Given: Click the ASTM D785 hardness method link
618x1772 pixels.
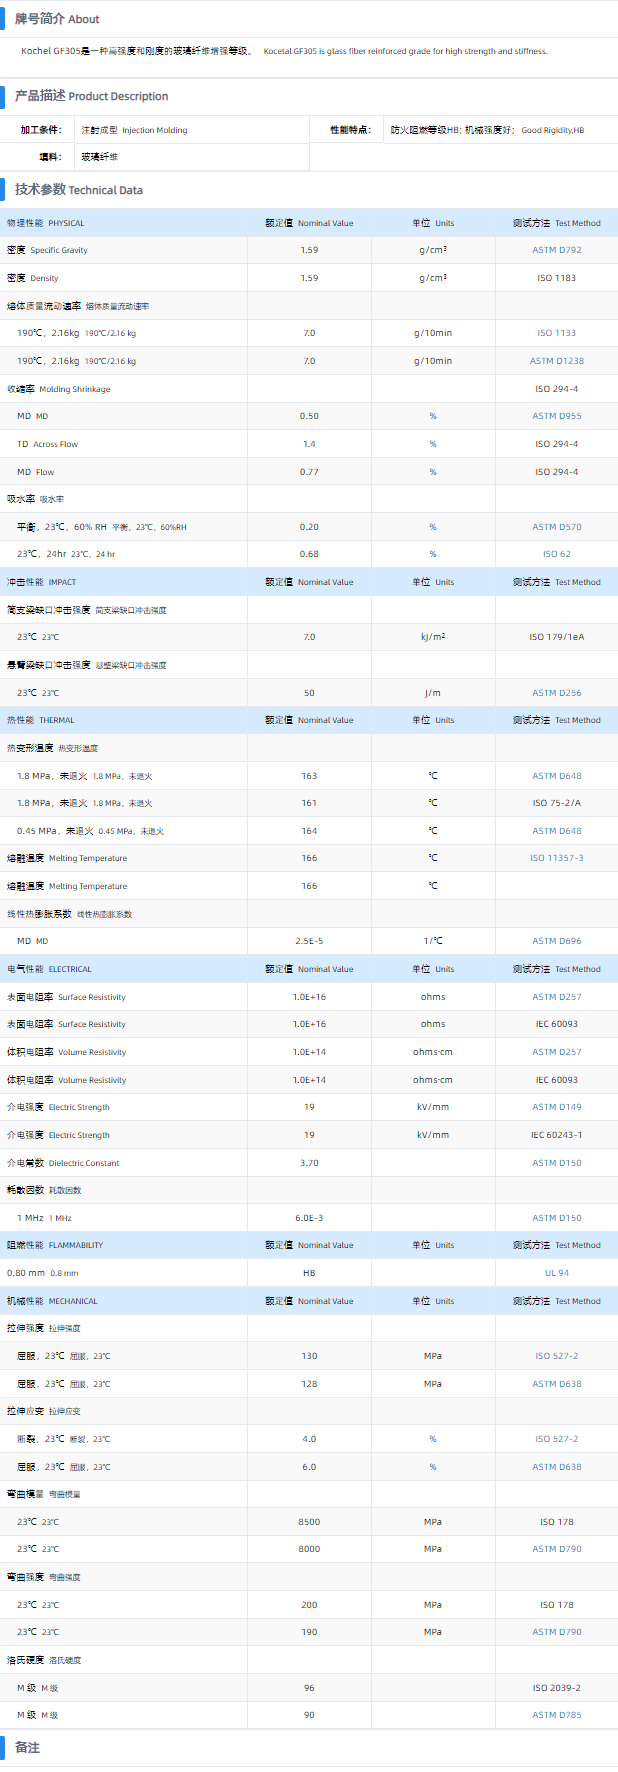Looking at the screenshot, I should point(556,1715).
